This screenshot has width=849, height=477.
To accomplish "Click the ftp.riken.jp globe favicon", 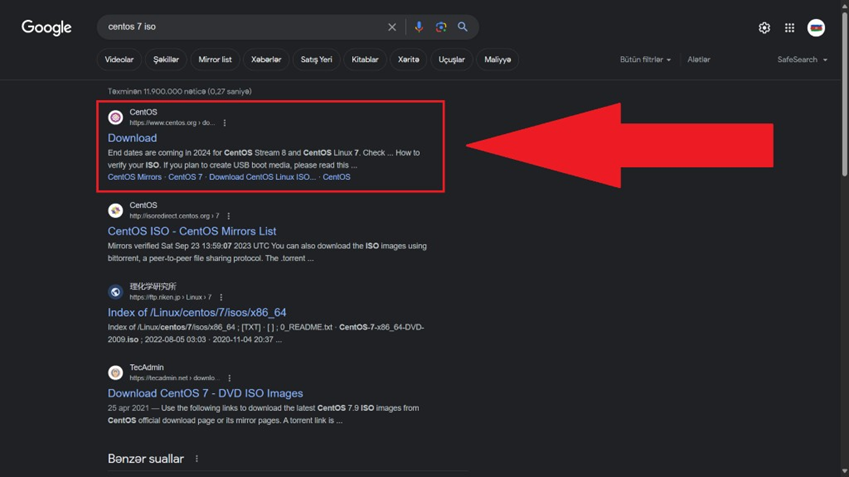I will point(115,292).
